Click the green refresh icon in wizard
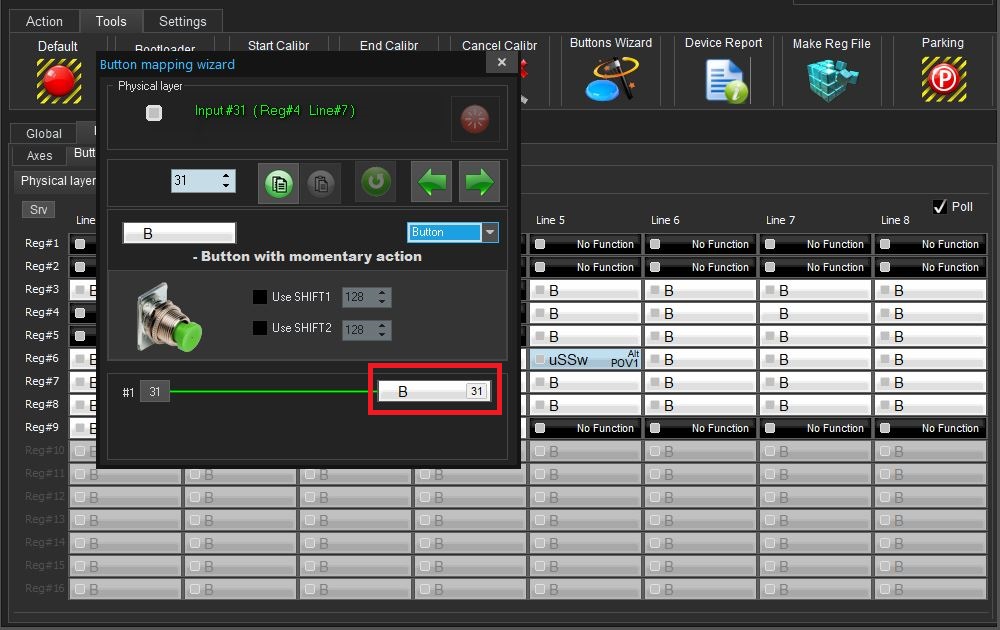1000x630 pixels. coord(376,183)
